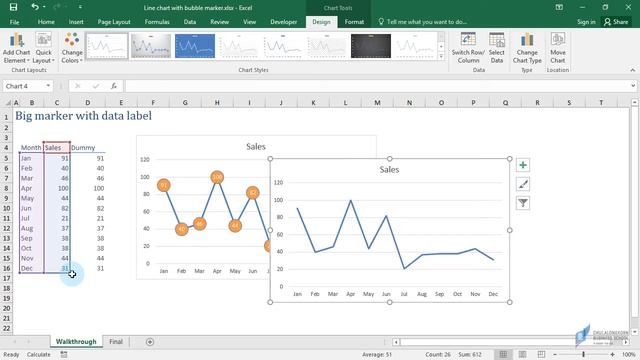Switch to the Home tab
The height and width of the screenshot is (360, 640).
click(x=46, y=22)
